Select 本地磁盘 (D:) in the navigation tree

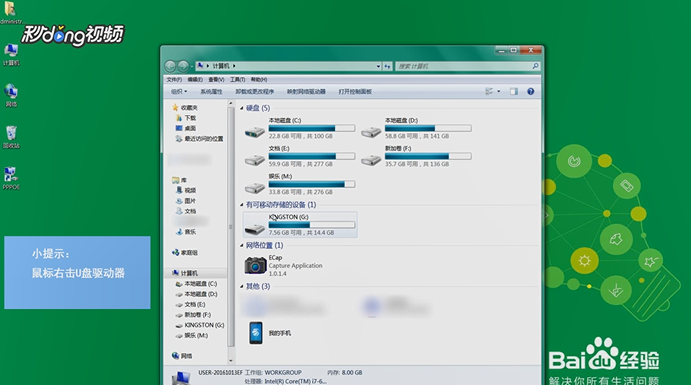tap(196, 294)
